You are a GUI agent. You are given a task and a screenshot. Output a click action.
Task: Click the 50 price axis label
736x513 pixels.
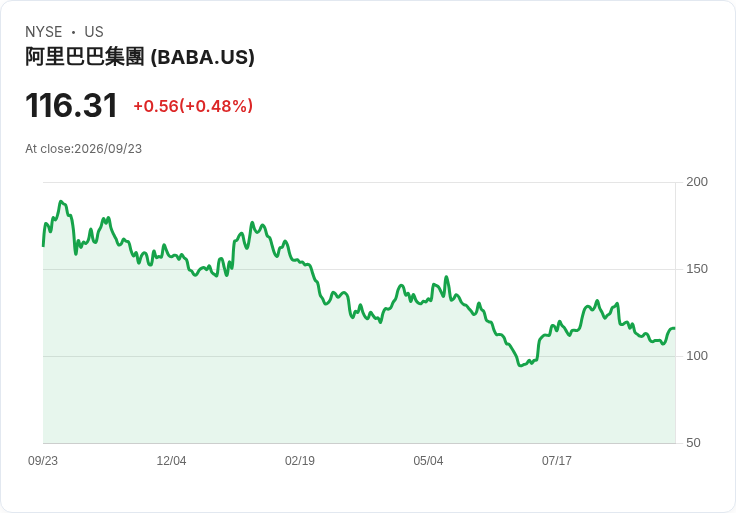pyautogui.click(x=693, y=443)
